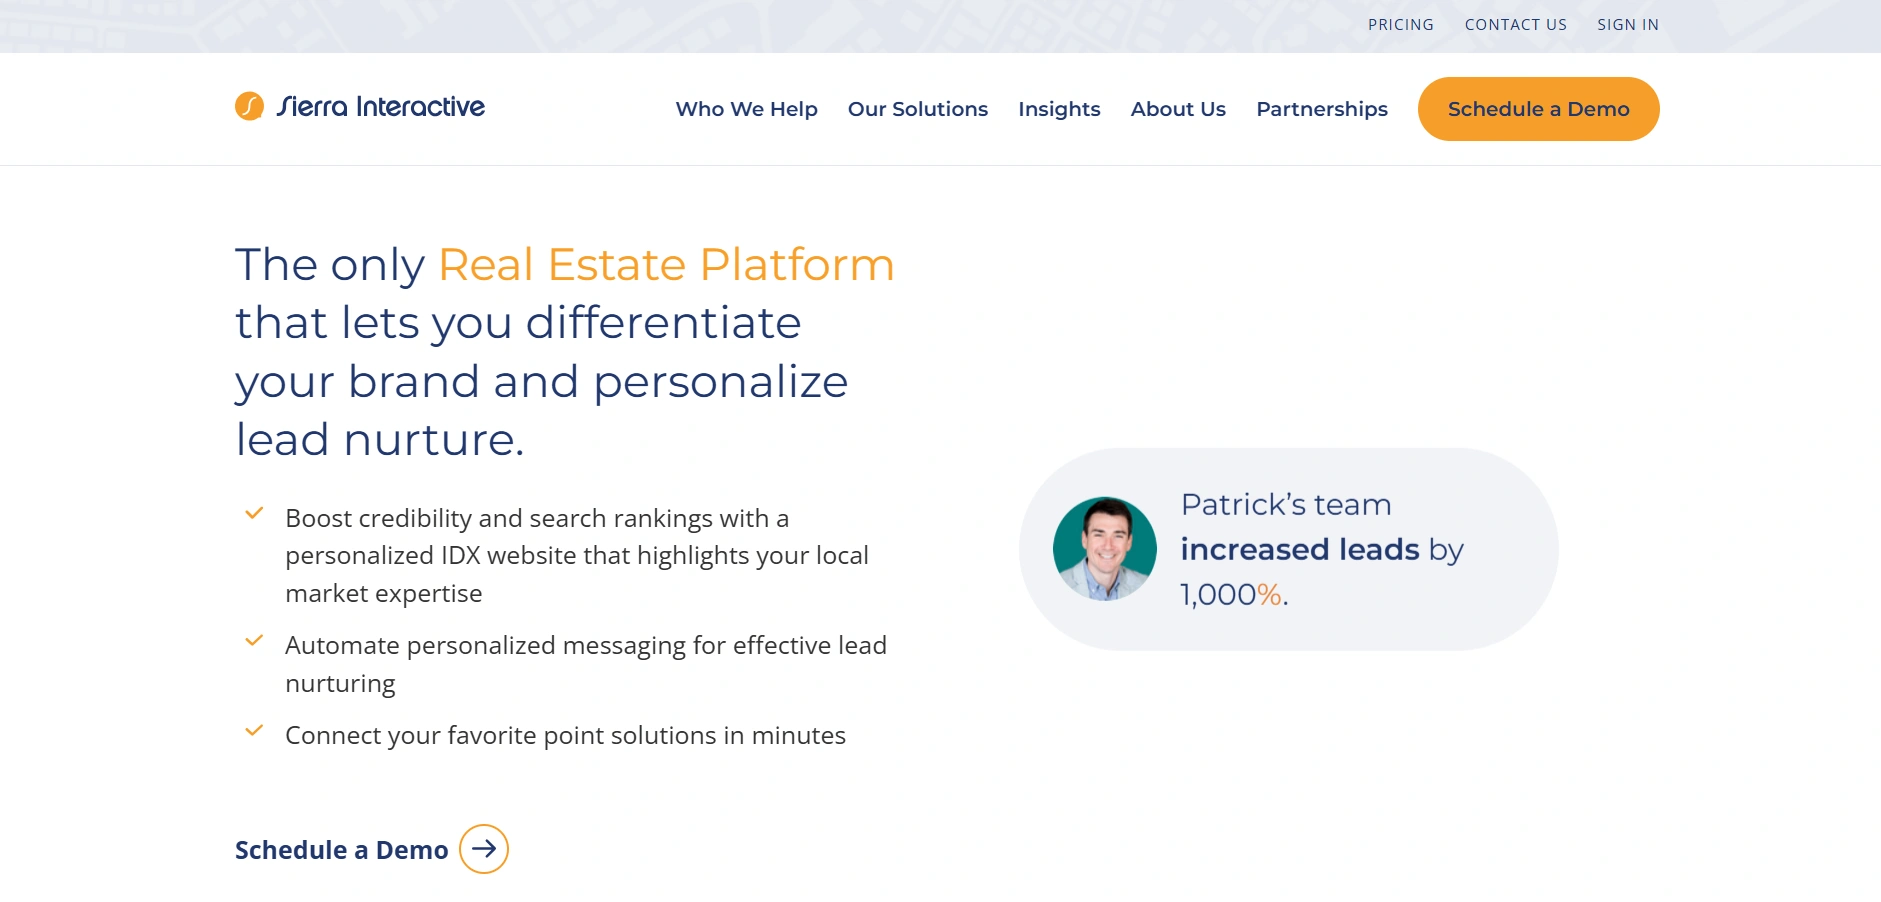This screenshot has height=902, width=1881.
Task: Click the Patrick's team increased leads testimonial text
Action: (x=1321, y=549)
